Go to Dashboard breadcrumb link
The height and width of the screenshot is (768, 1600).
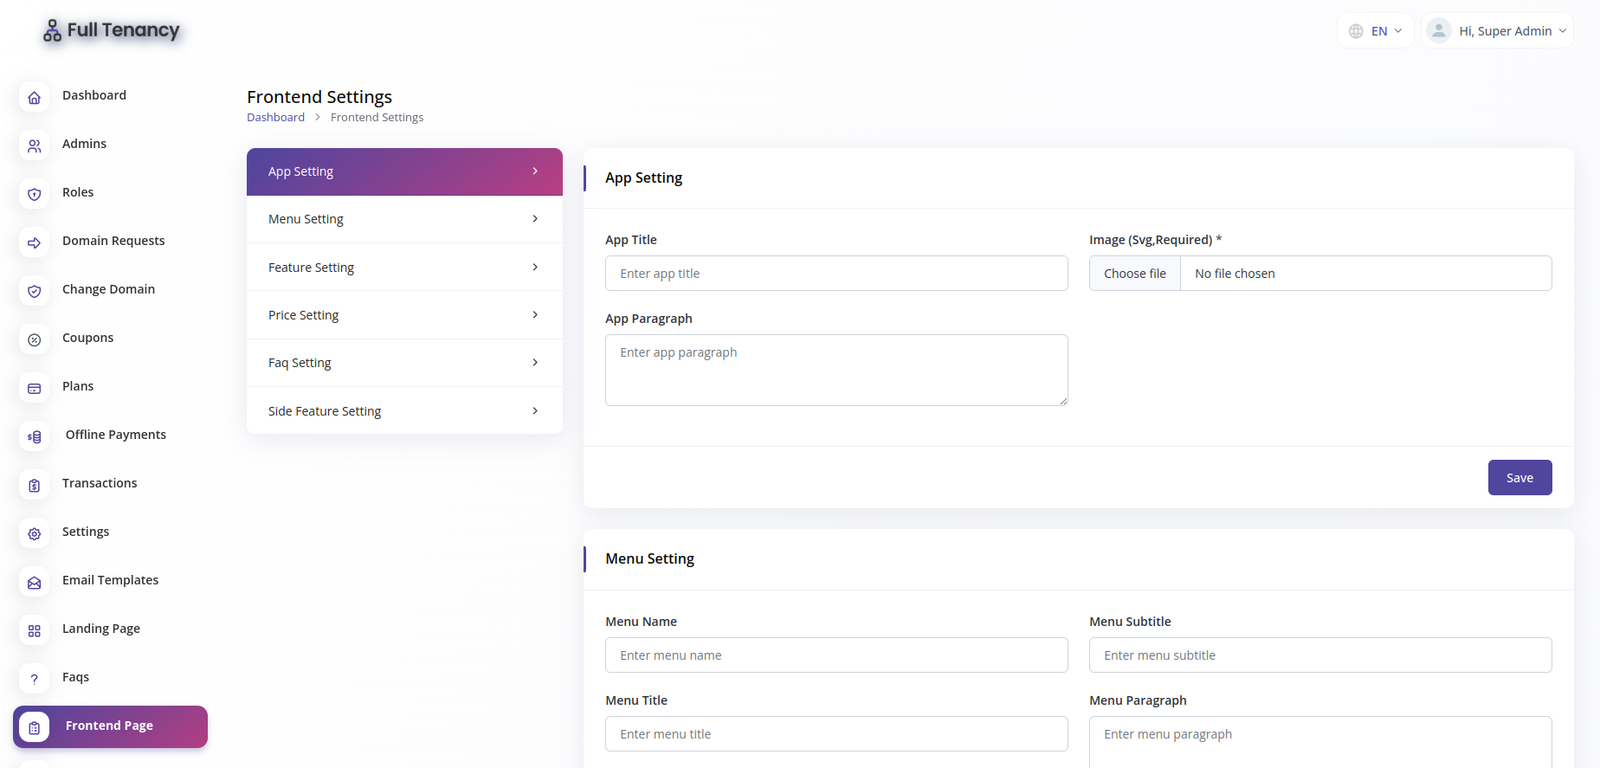275,117
